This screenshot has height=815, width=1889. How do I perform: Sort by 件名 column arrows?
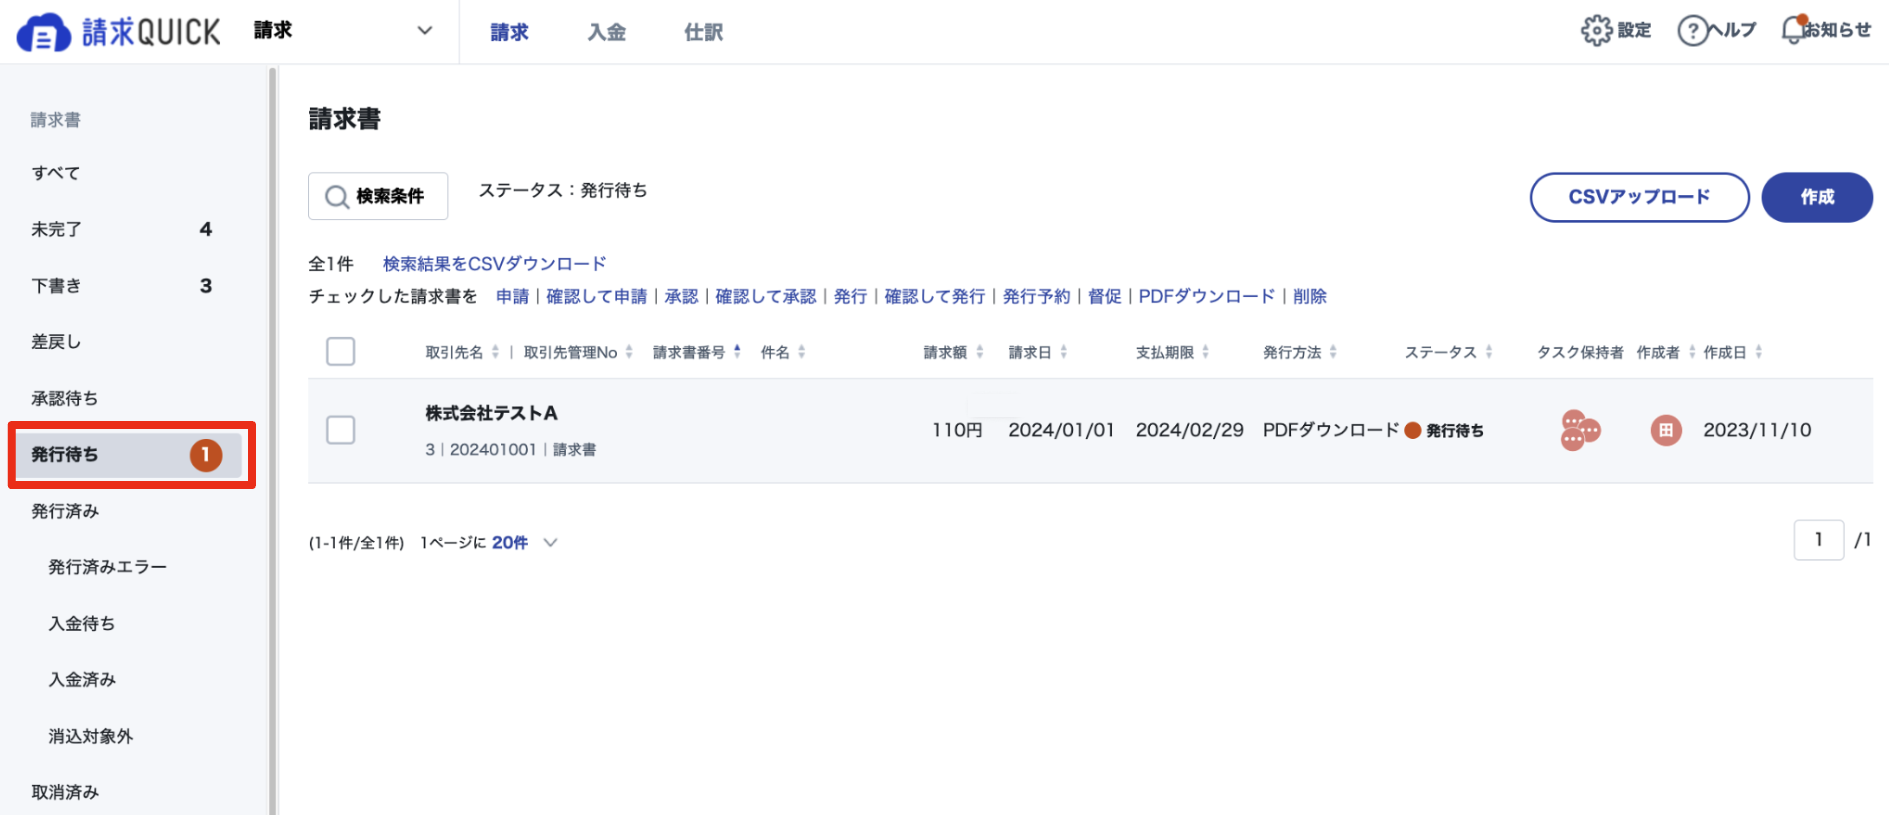(x=802, y=352)
